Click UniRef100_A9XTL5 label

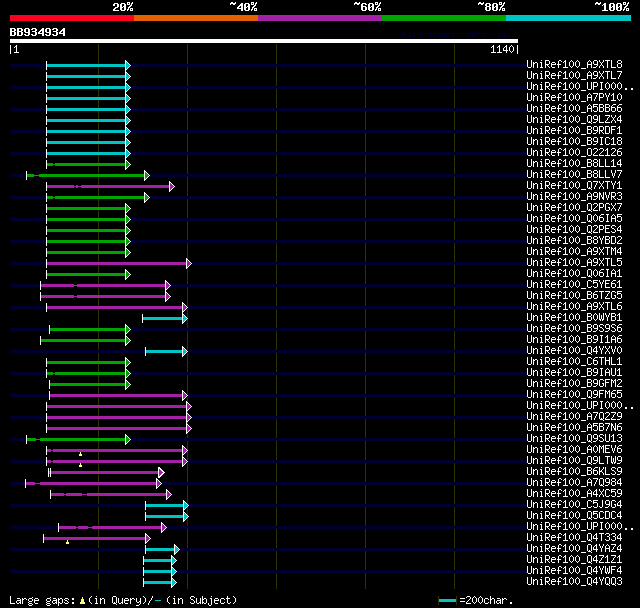(574, 262)
